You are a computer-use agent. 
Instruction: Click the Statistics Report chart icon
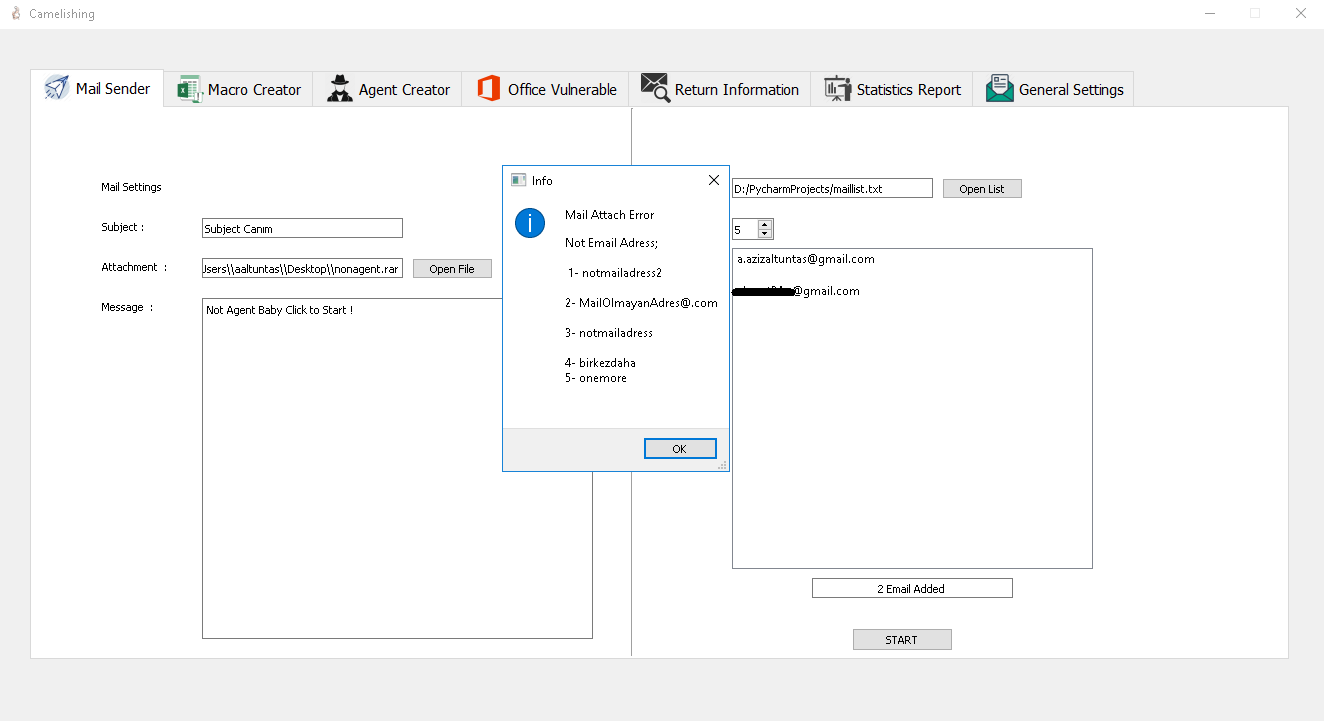click(837, 89)
